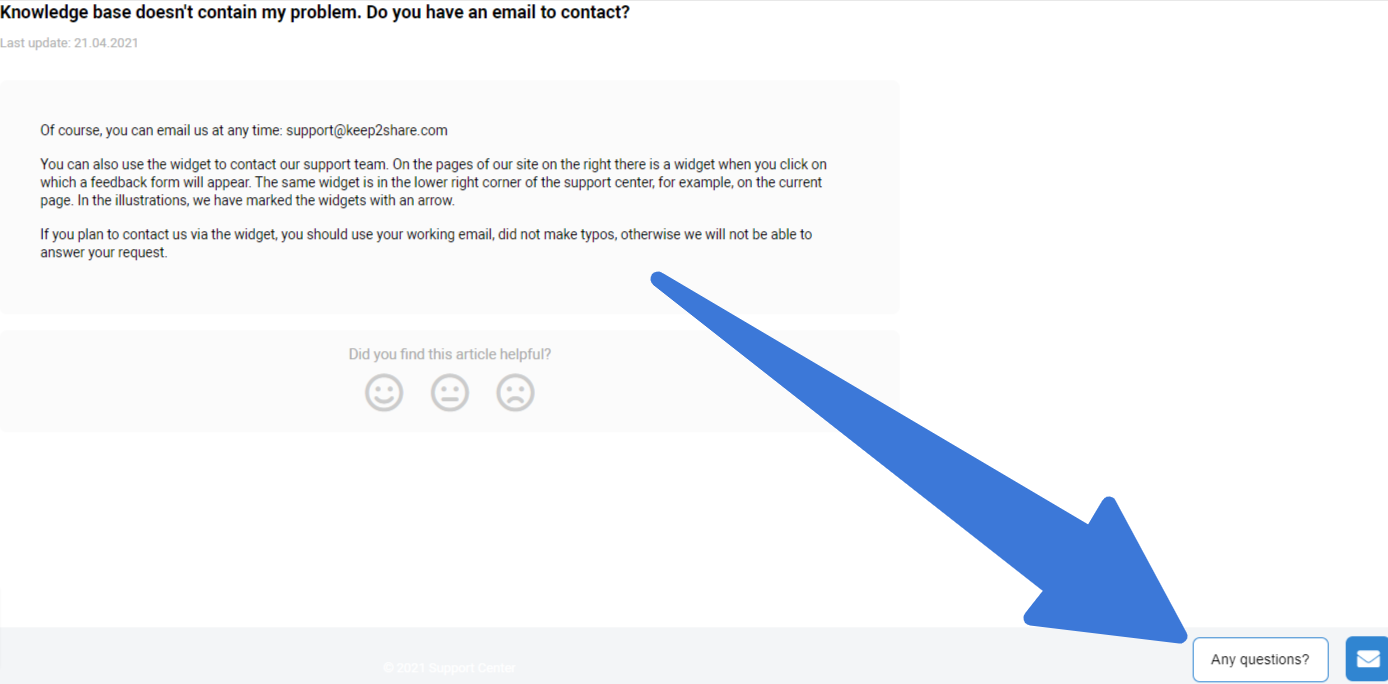The image size is (1388, 684).
Task: Click the 'Any questions?' button
Action: pyautogui.click(x=1260, y=660)
